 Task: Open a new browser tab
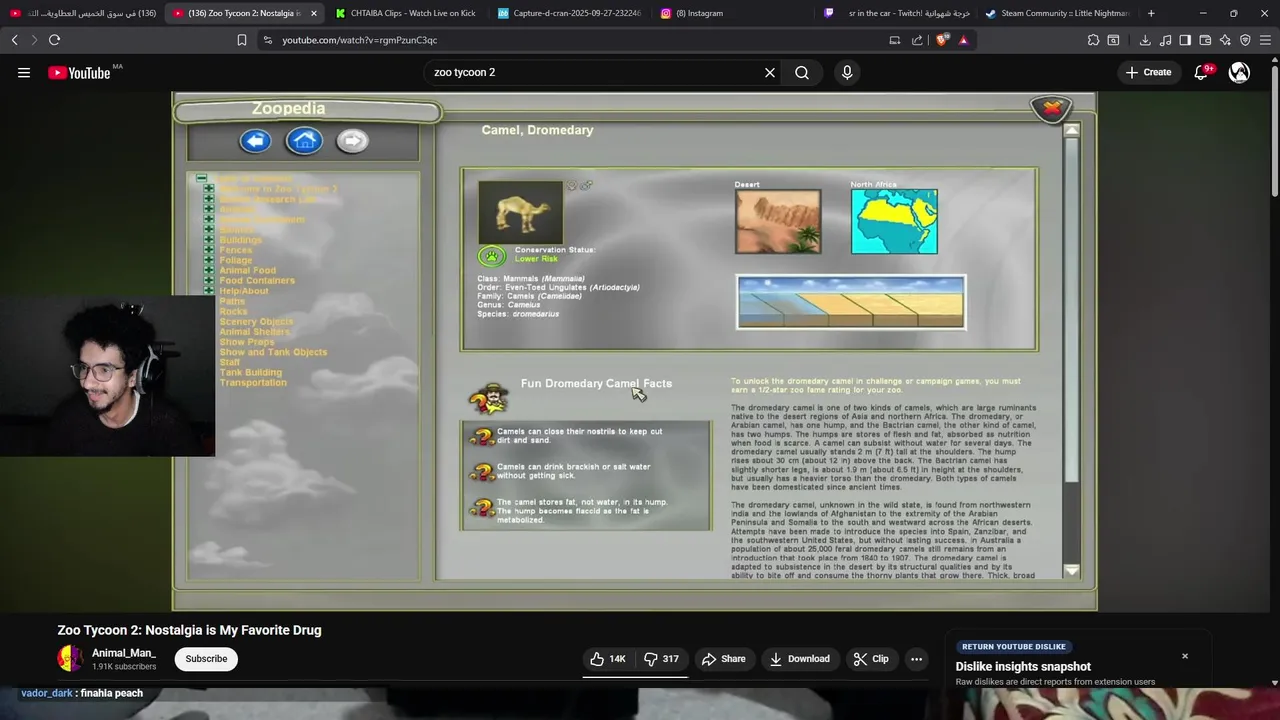point(1151,13)
